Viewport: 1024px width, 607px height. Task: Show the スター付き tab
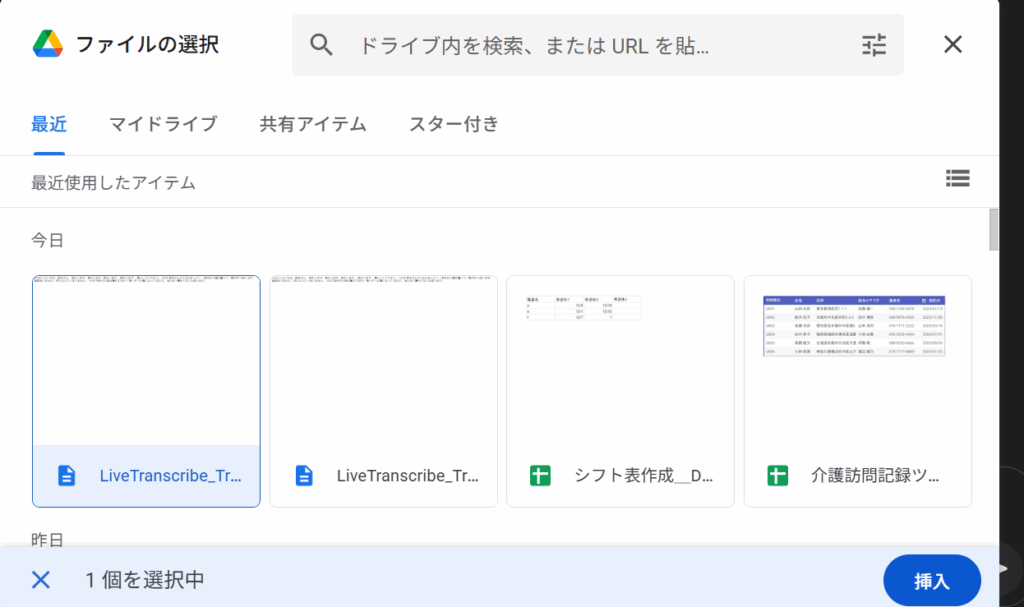click(x=453, y=125)
